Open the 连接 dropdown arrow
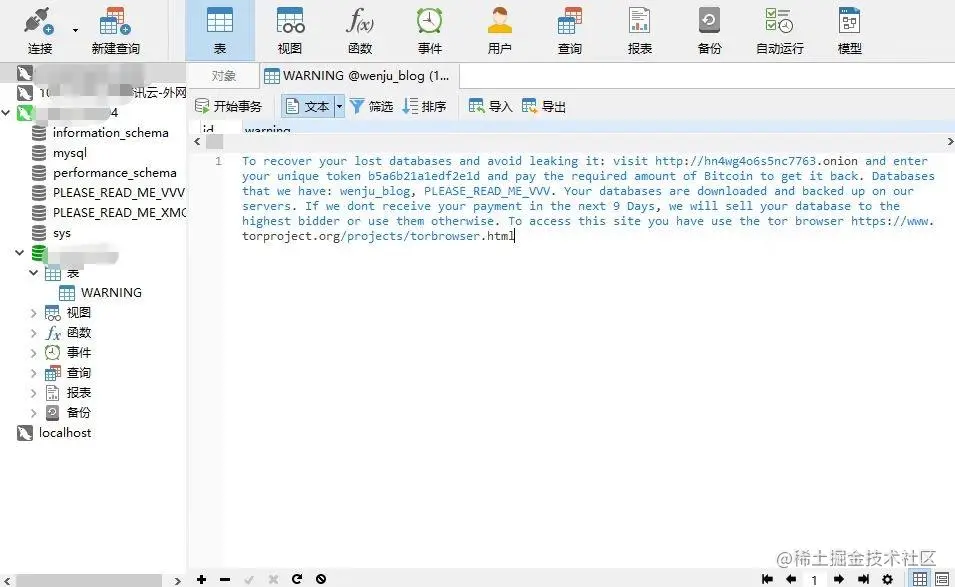 (76, 30)
